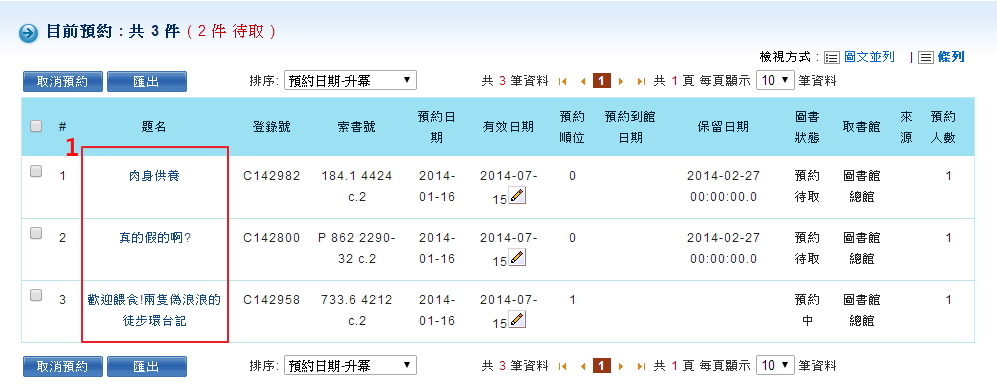This screenshot has height=384, width=997.
Task: Click the 索書號 column header
Action: tap(356, 127)
